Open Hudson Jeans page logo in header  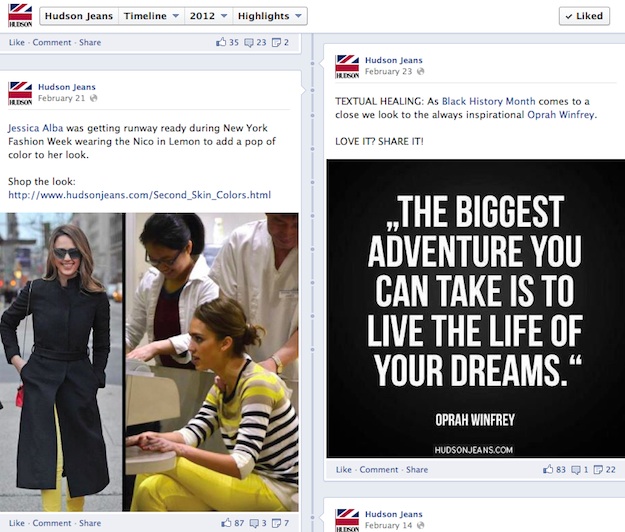pyautogui.click(x=20, y=16)
